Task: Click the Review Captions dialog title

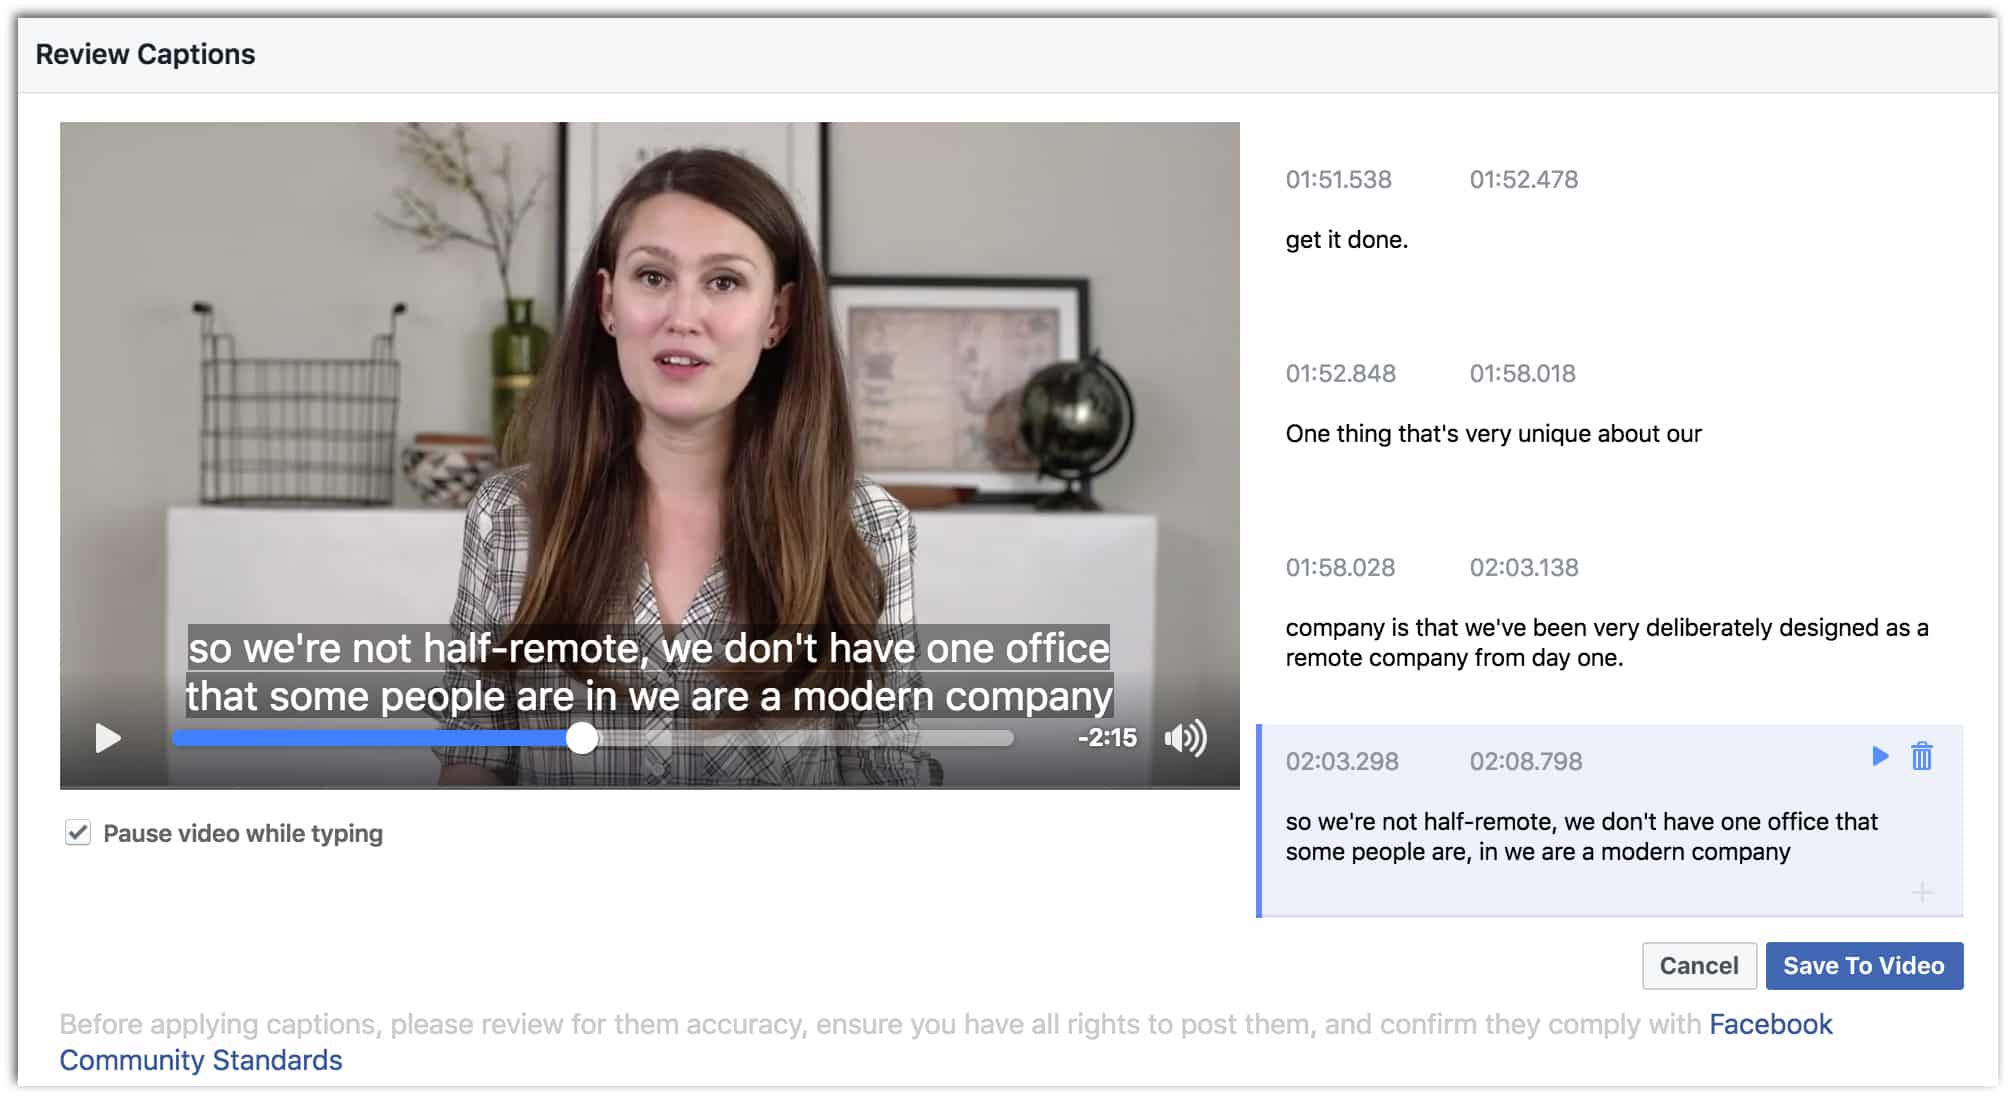Action: 146,54
